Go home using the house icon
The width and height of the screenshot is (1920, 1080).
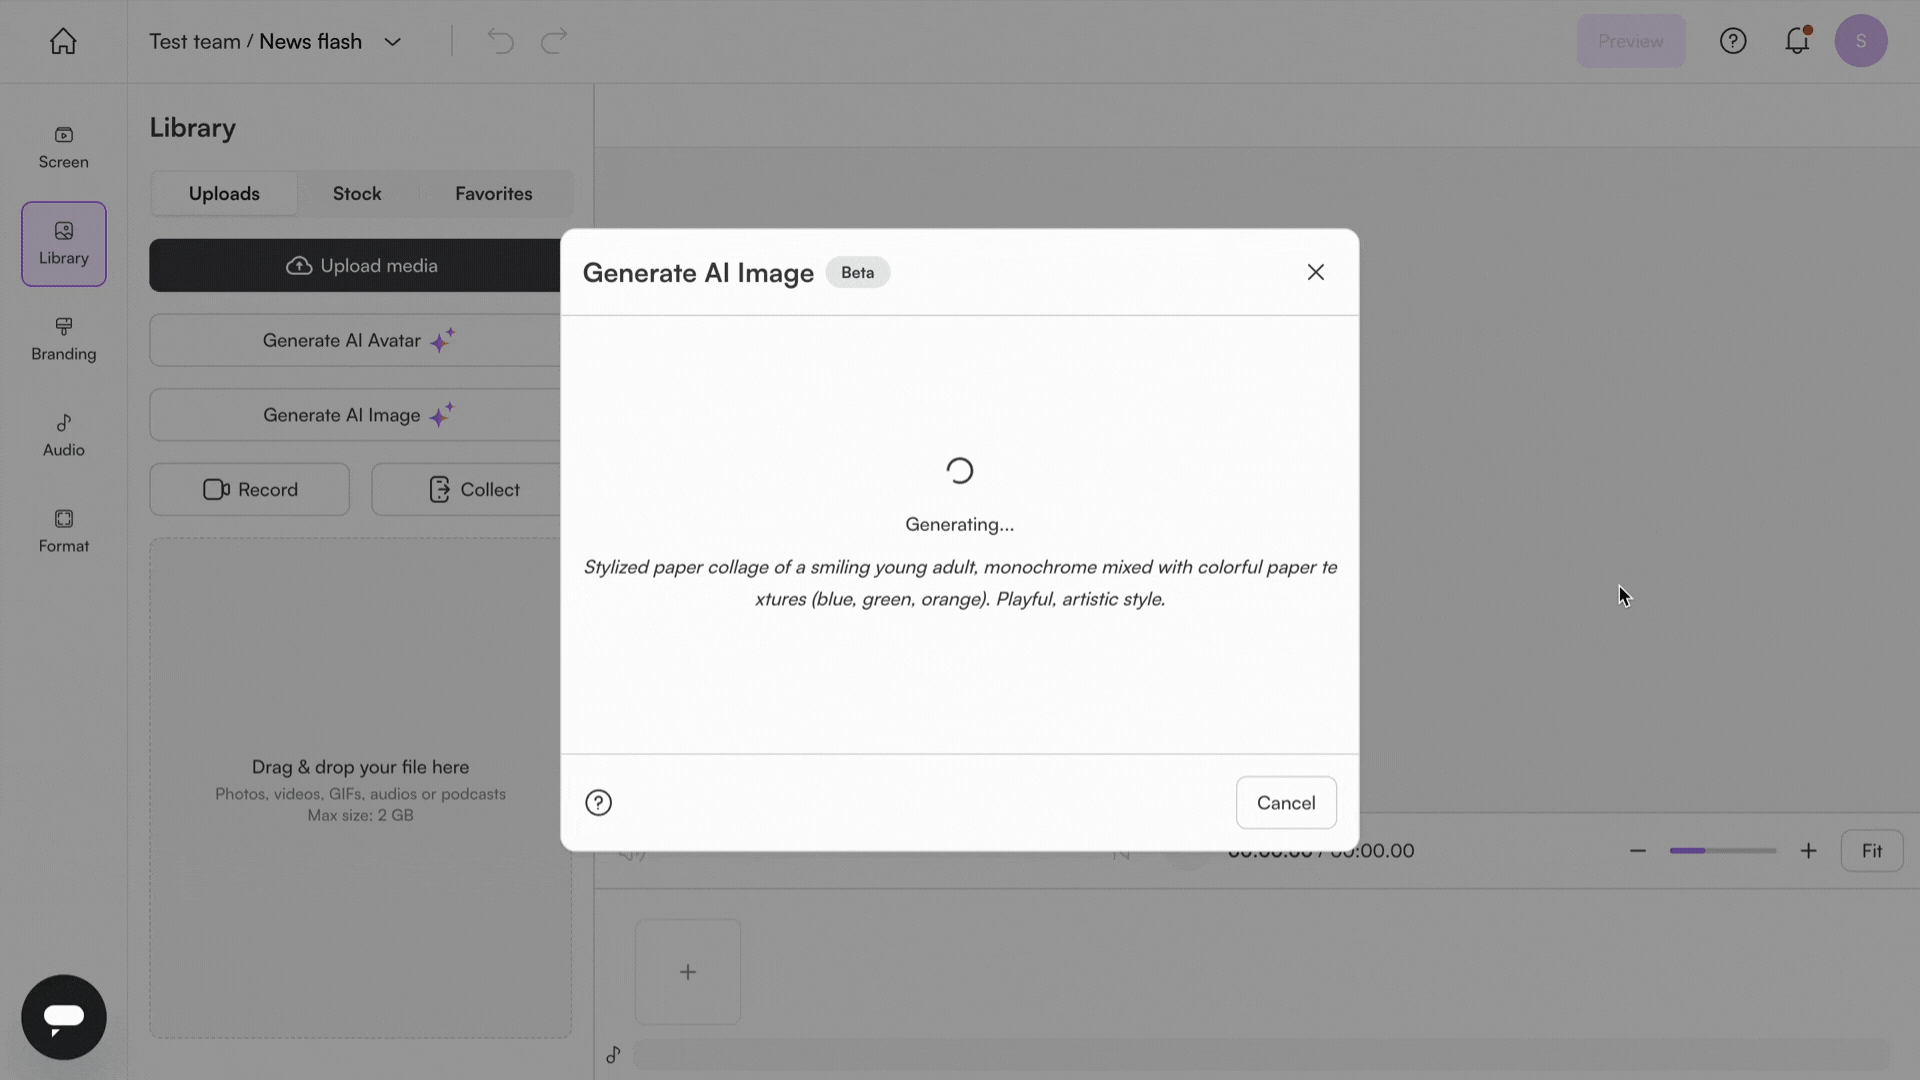point(62,41)
